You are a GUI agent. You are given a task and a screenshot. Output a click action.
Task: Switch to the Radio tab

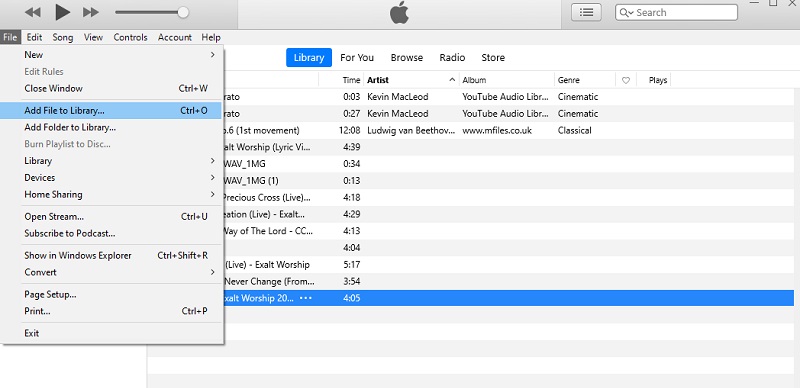tap(452, 58)
